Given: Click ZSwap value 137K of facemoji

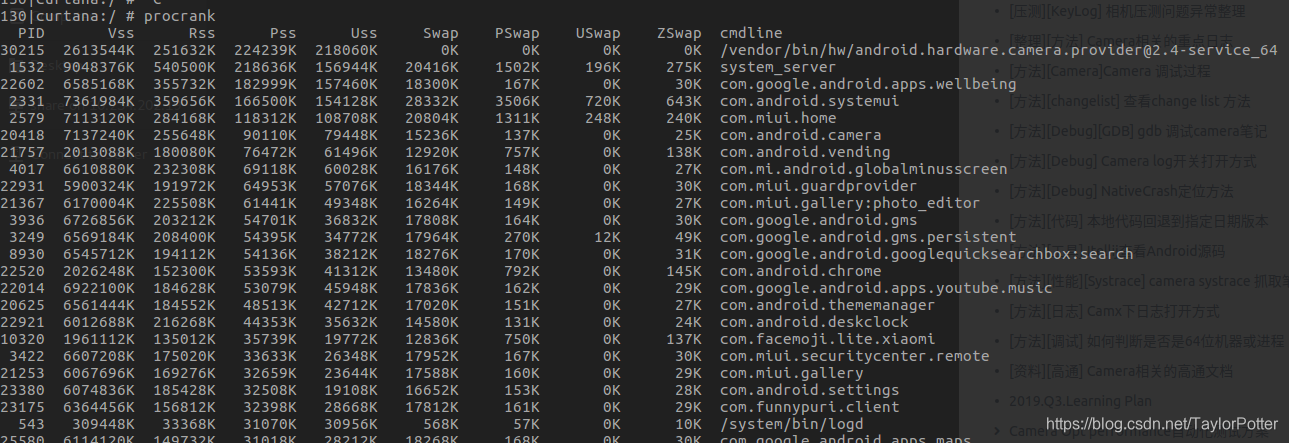Looking at the screenshot, I should [685, 339].
